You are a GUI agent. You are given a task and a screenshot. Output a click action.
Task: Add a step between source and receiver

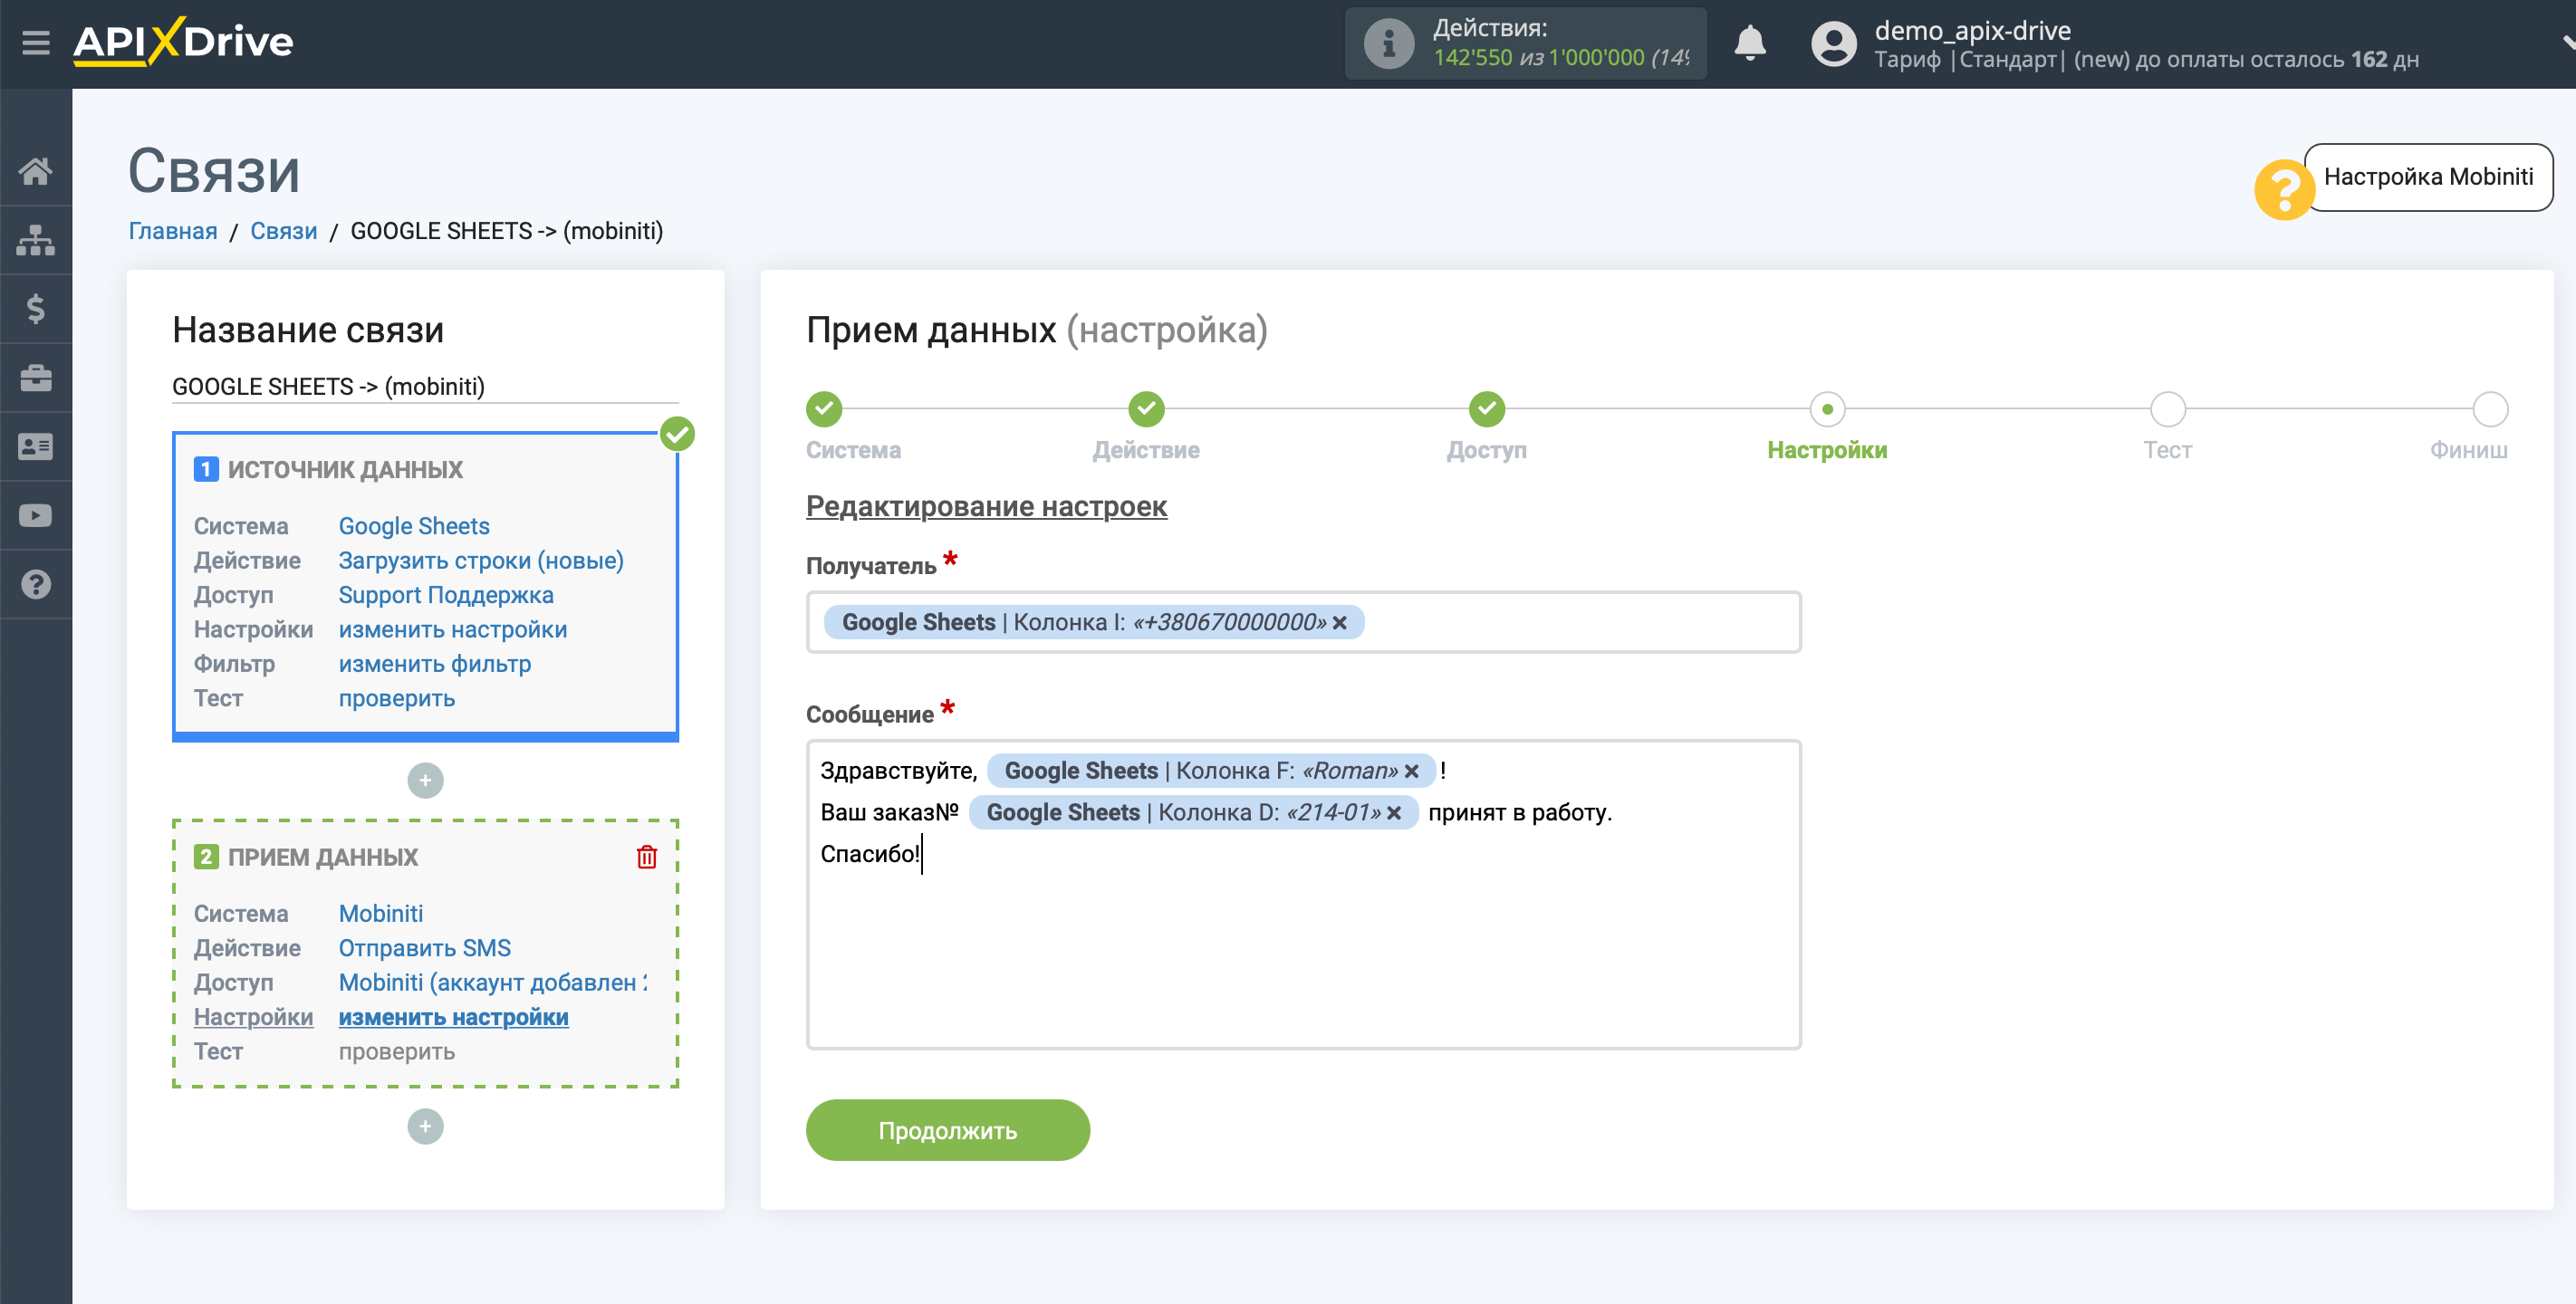425,781
